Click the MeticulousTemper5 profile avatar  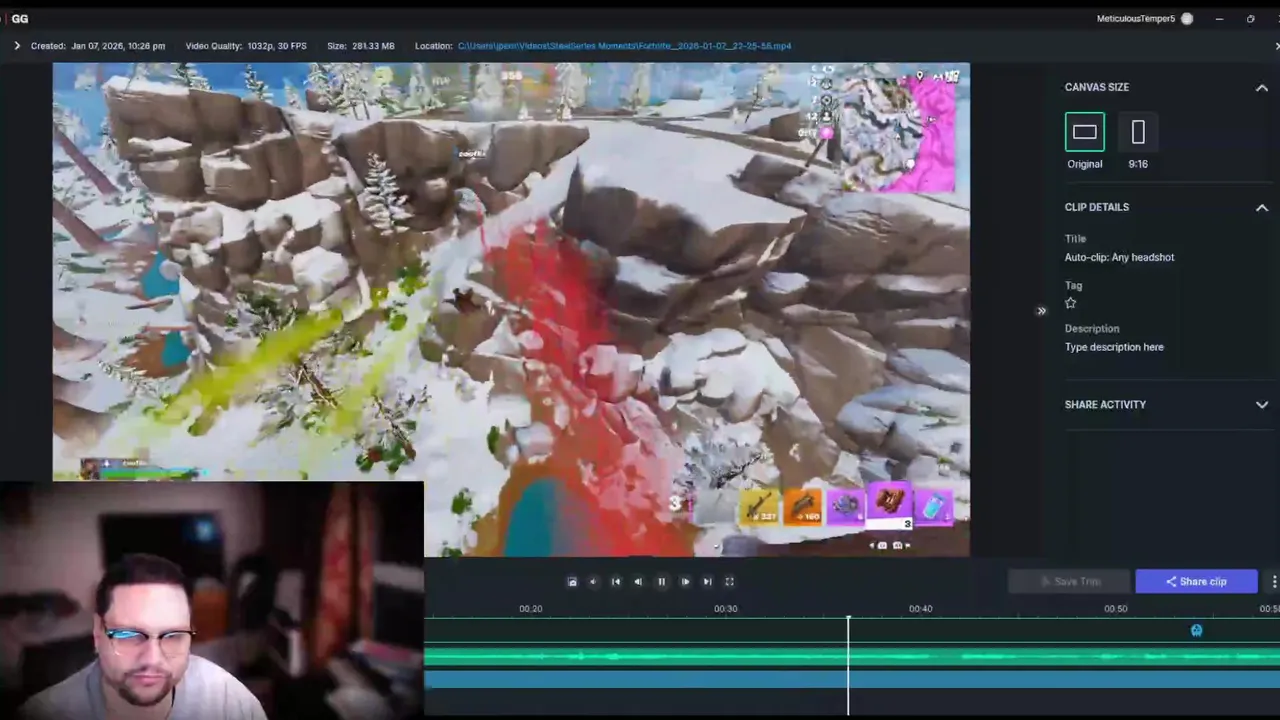pyautogui.click(x=1187, y=19)
